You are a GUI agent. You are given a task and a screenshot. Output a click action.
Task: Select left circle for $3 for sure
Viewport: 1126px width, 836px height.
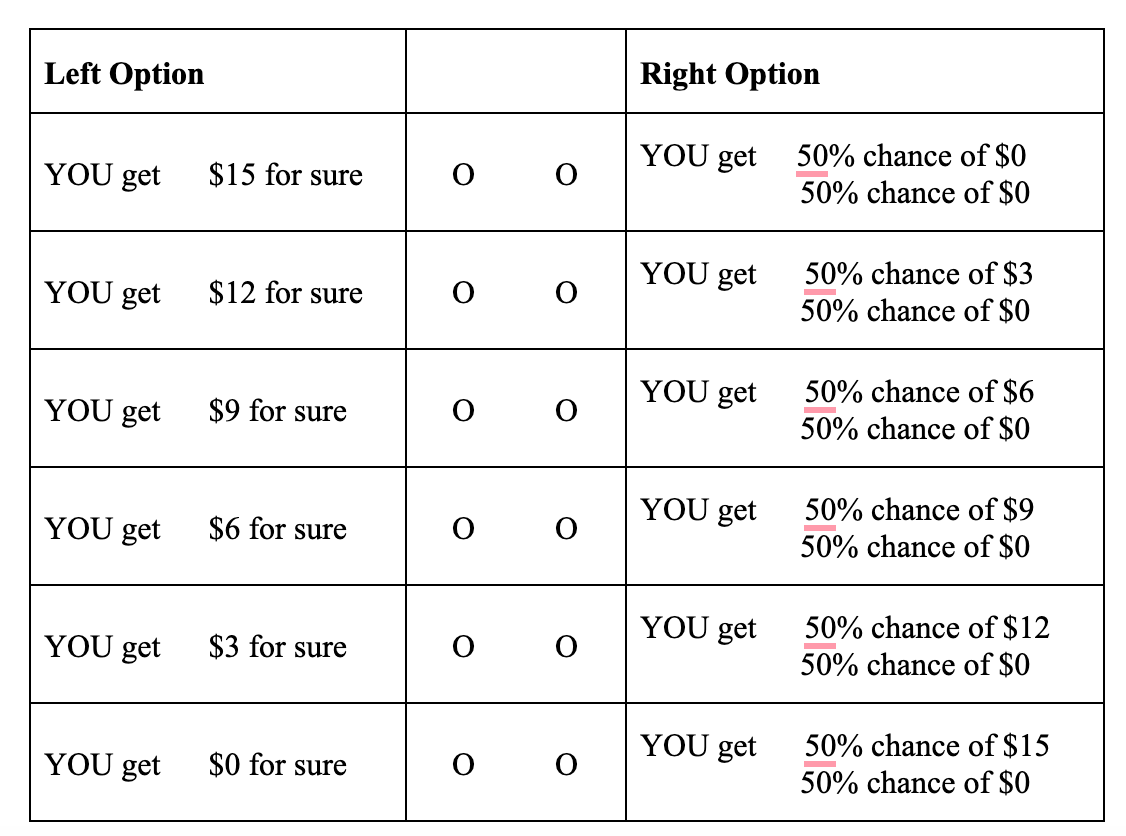pos(463,648)
